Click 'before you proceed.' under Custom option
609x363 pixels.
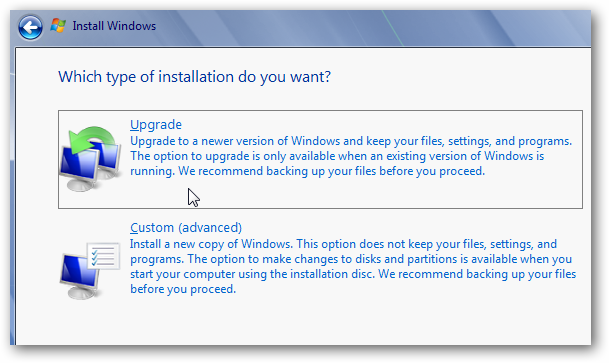point(183,289)
